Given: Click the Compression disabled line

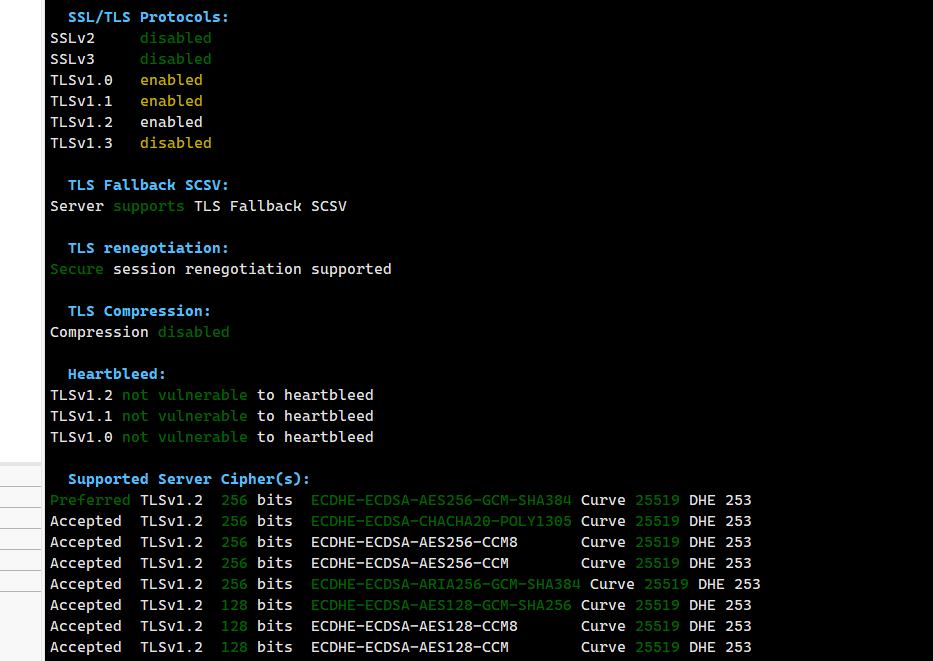Looking at the screenshot, I should 140,332.
